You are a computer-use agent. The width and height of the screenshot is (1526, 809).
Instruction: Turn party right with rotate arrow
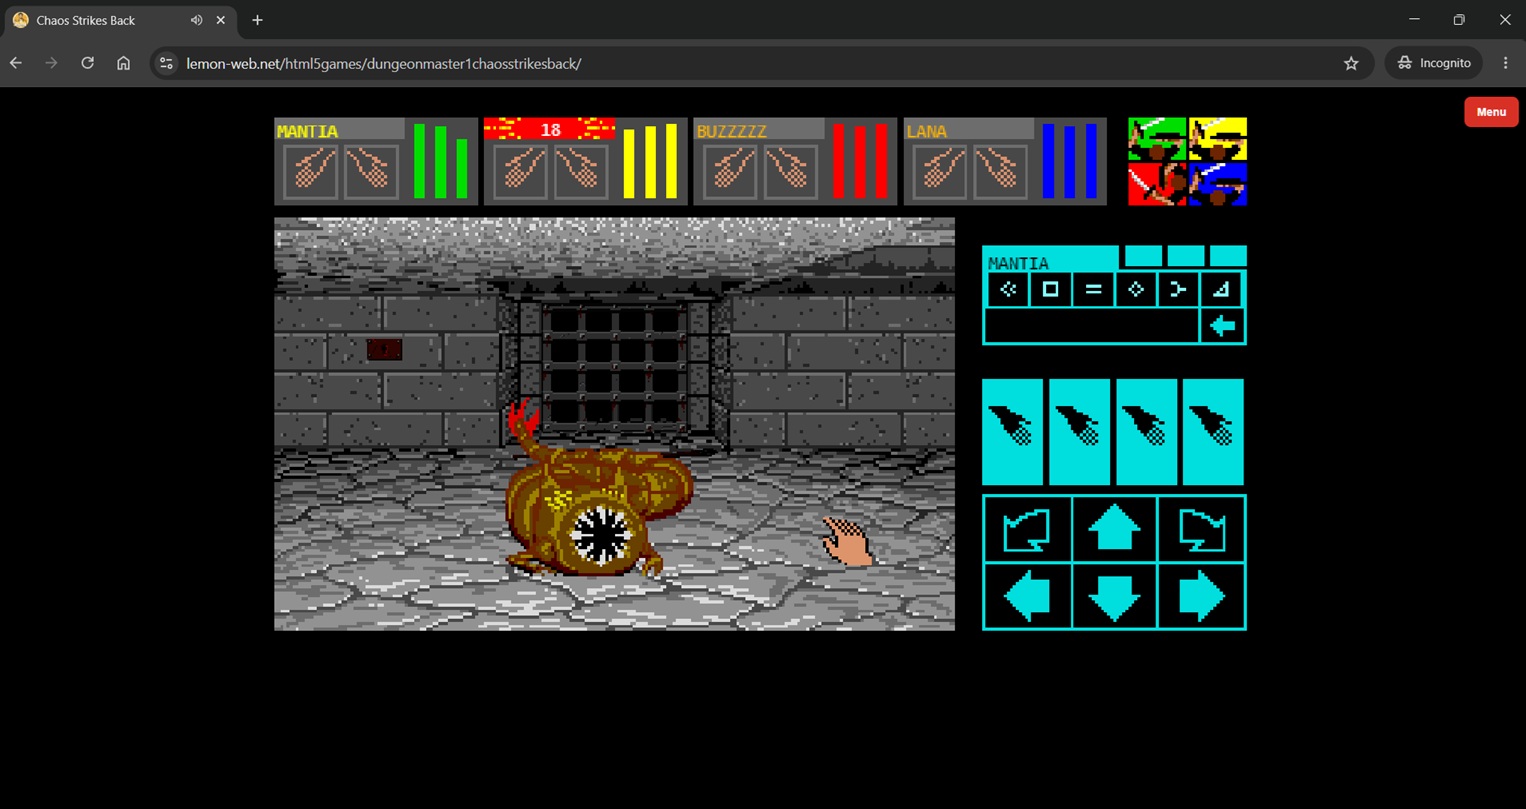coord(1201,528)
